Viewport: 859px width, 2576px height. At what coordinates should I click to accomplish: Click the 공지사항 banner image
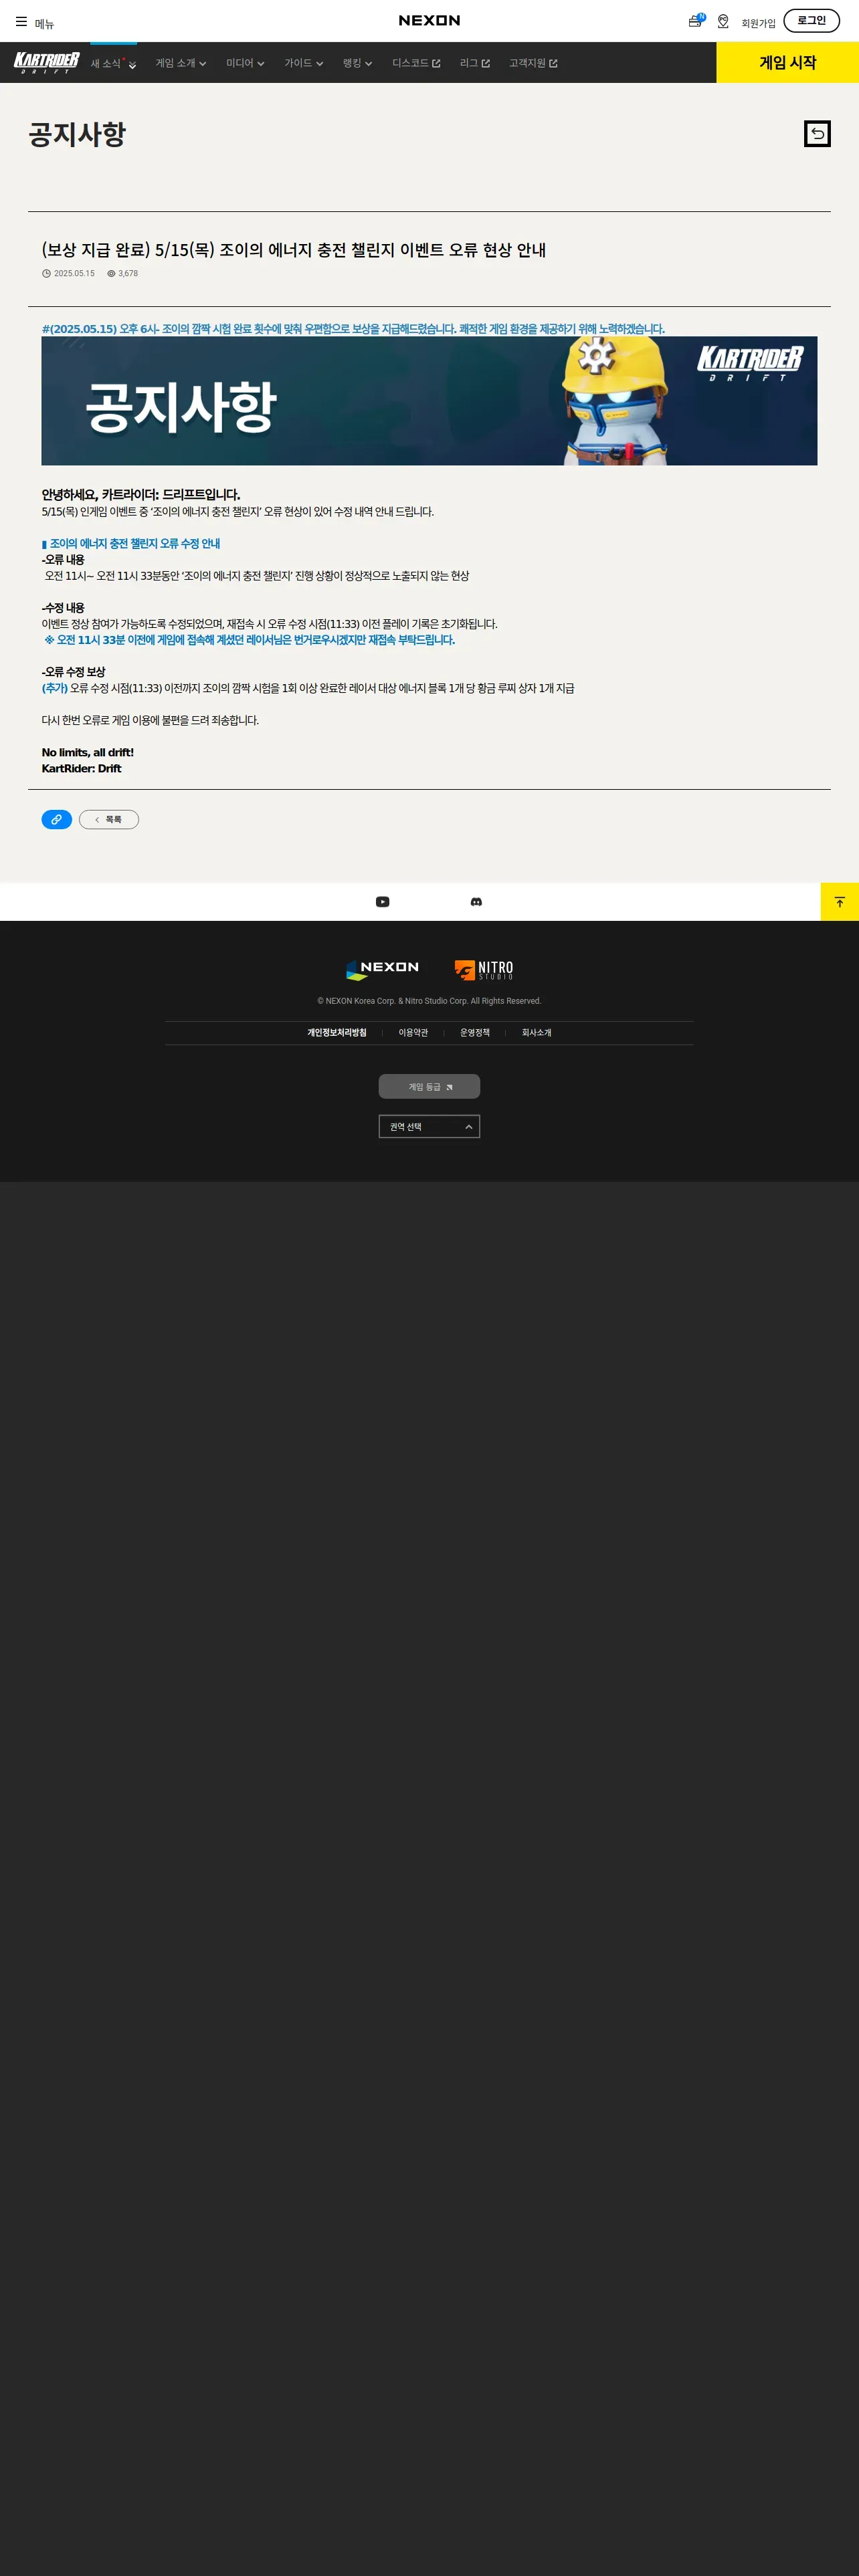pyautogui.click(x=429, y=401)
